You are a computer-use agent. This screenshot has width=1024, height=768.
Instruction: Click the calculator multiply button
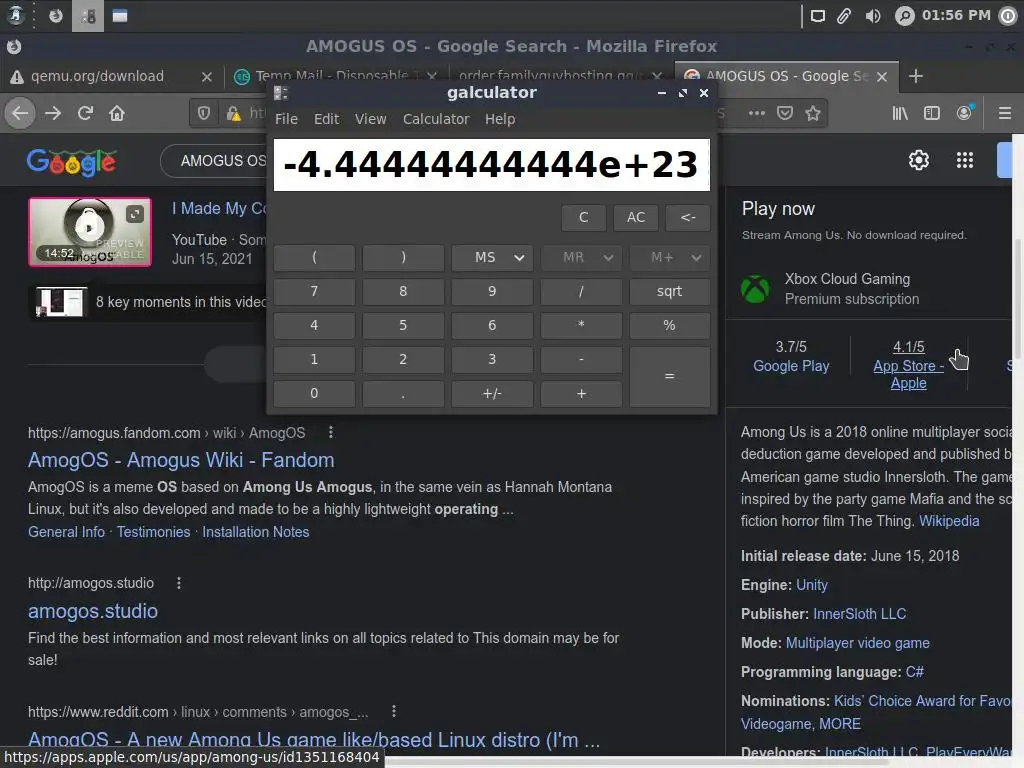click(x=581, y=325)
